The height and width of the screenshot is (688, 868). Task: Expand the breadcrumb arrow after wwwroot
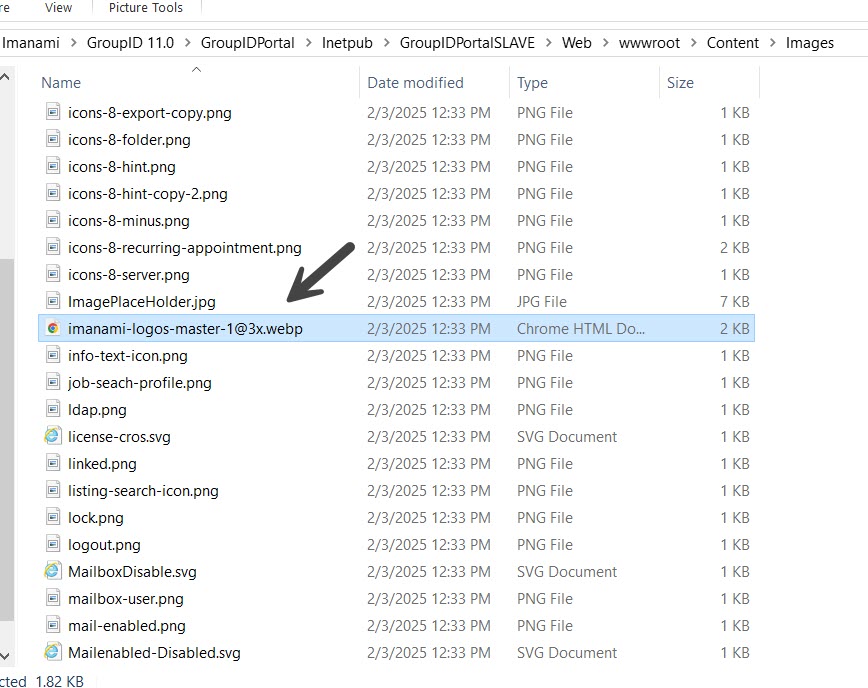pyautogui.click(x=692, y=43)
